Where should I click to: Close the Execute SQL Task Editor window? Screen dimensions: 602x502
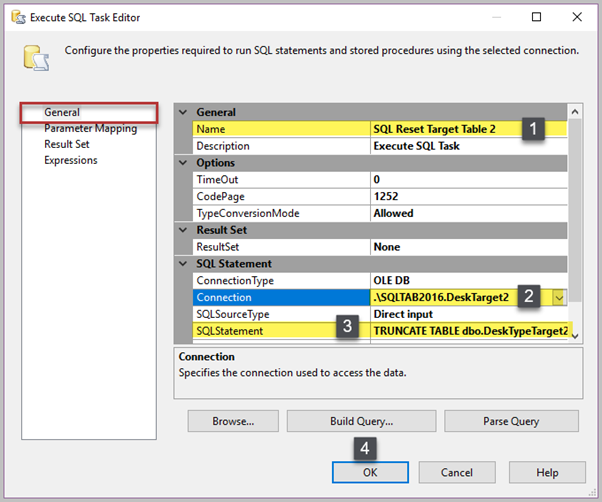[x=577, y=17]
